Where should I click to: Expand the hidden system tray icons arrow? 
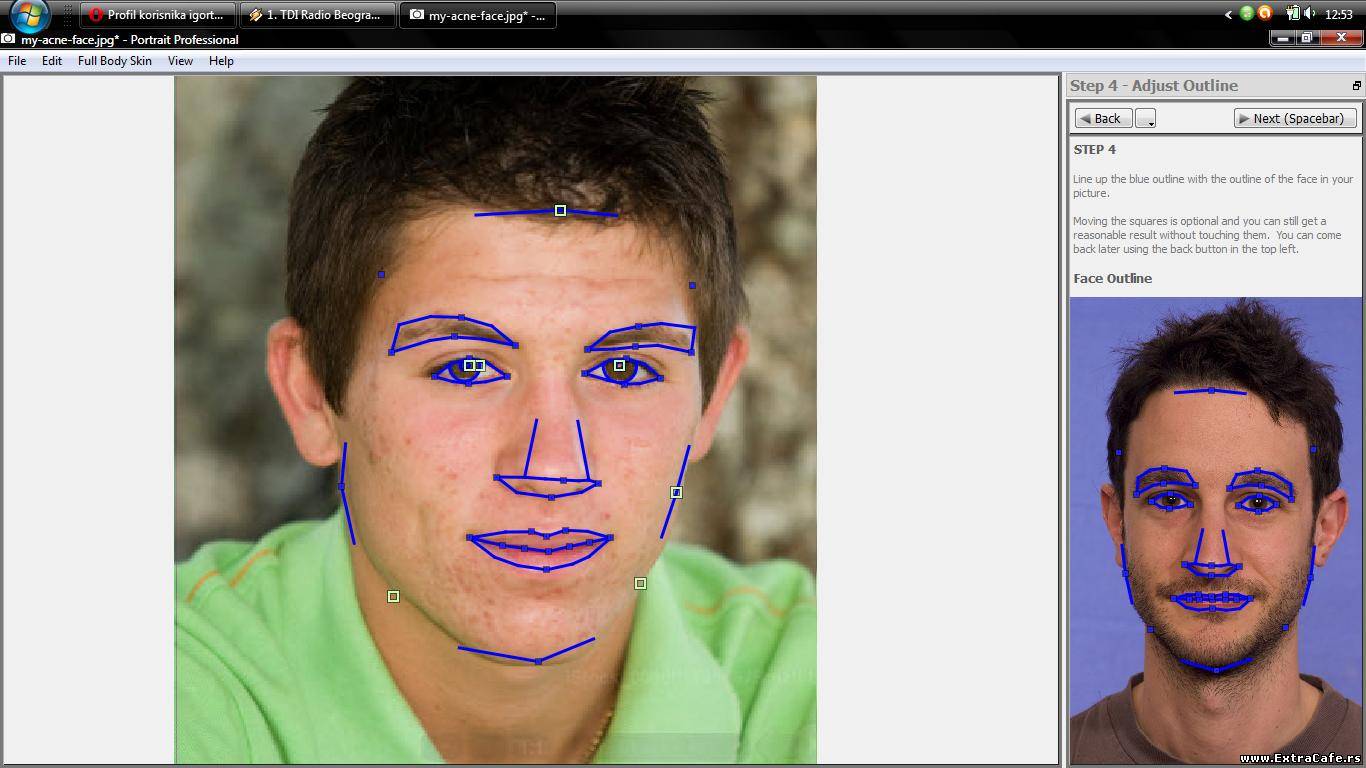1228,15
